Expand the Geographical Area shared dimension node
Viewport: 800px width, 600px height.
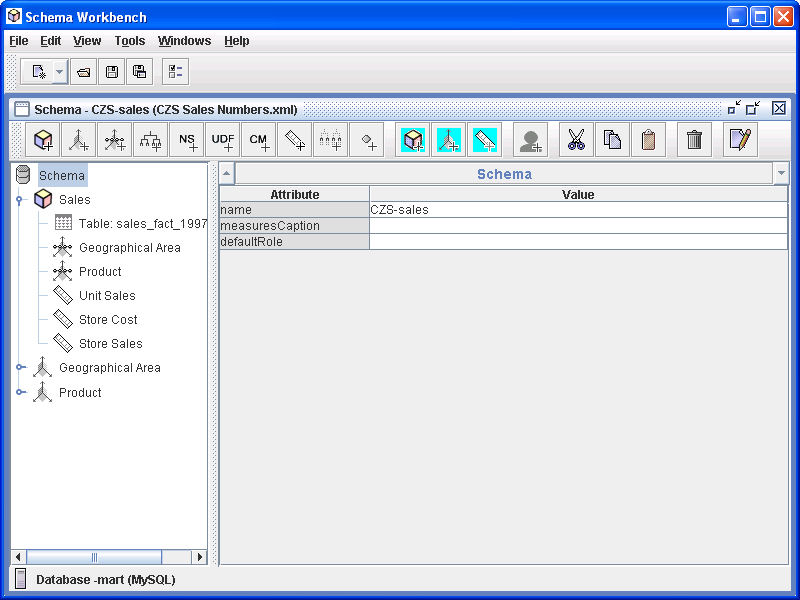pos(20,367)
